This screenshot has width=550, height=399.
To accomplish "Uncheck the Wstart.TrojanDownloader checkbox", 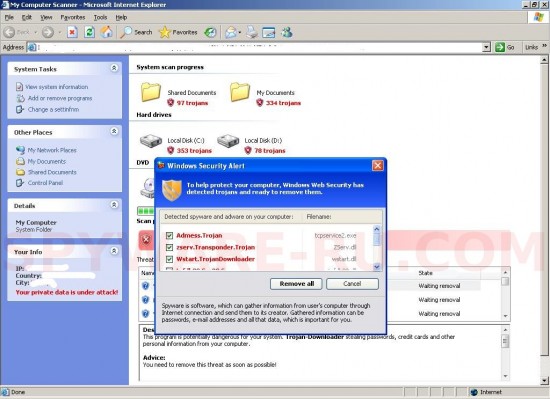I will 169,259.
